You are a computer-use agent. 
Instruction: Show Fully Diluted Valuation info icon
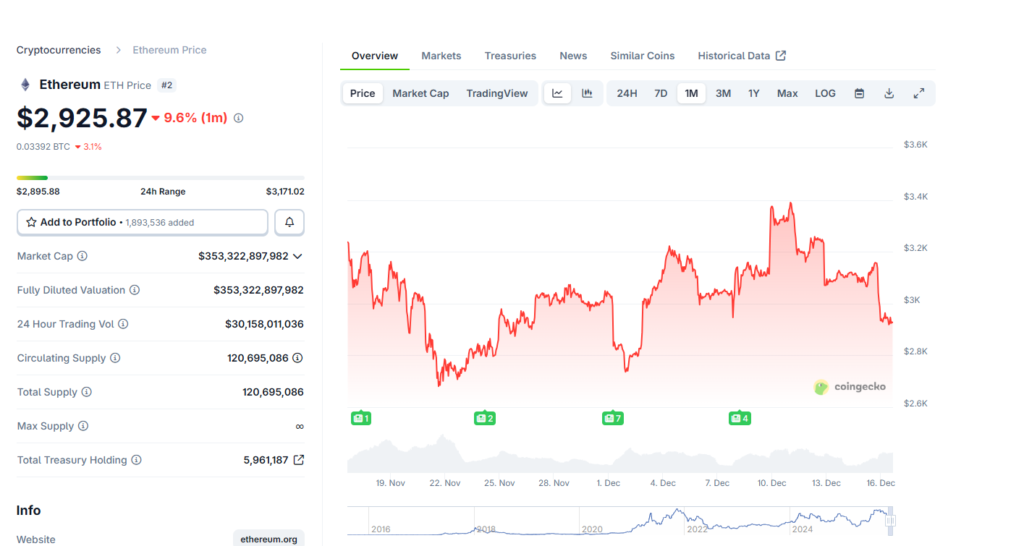tap(135, 290)
